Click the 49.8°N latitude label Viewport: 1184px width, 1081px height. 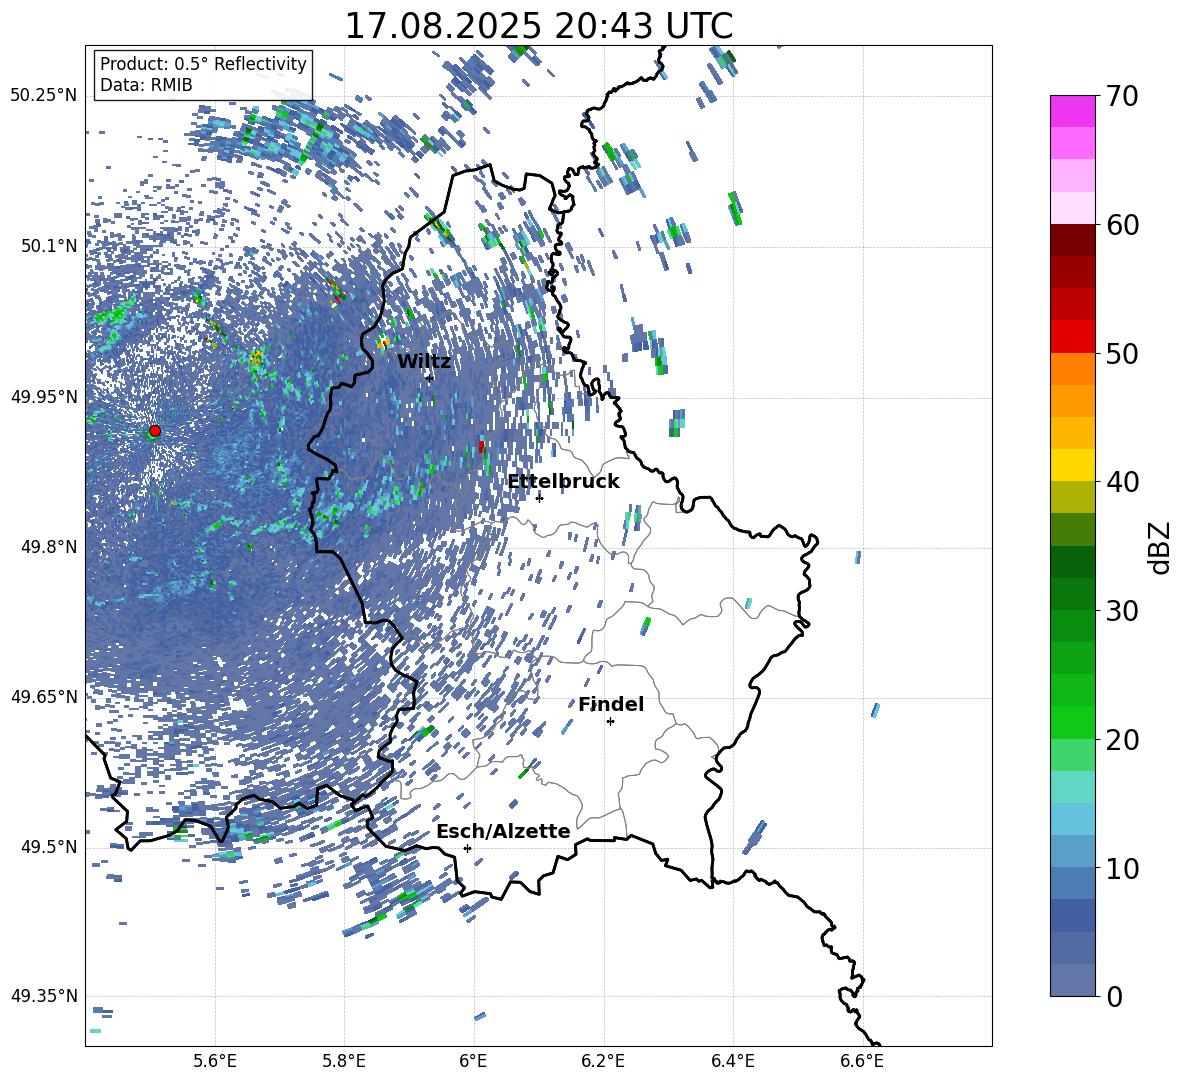click(49, 547)
